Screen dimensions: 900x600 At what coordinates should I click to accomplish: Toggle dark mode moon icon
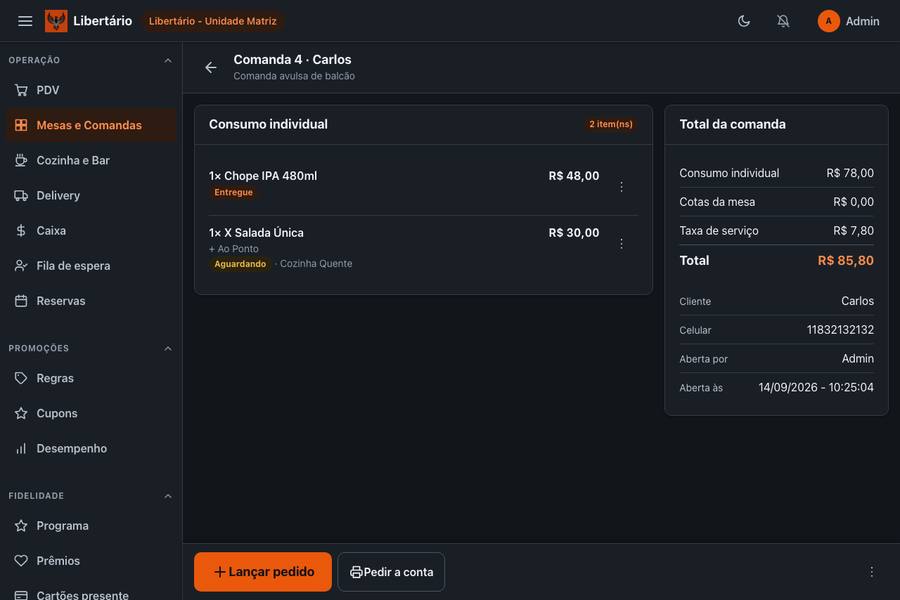[744, 21]
